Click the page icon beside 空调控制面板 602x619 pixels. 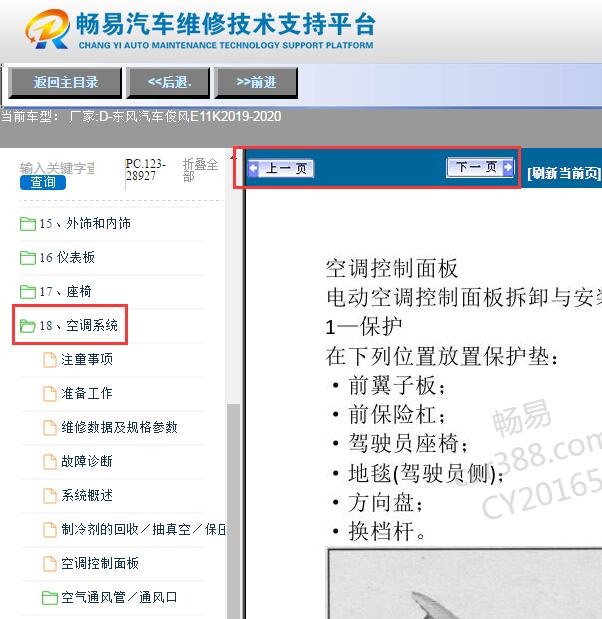[50, 563]
